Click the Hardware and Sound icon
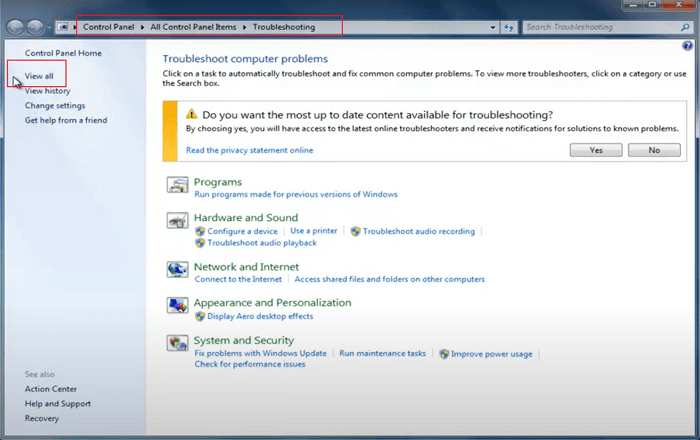 point(177,222)
